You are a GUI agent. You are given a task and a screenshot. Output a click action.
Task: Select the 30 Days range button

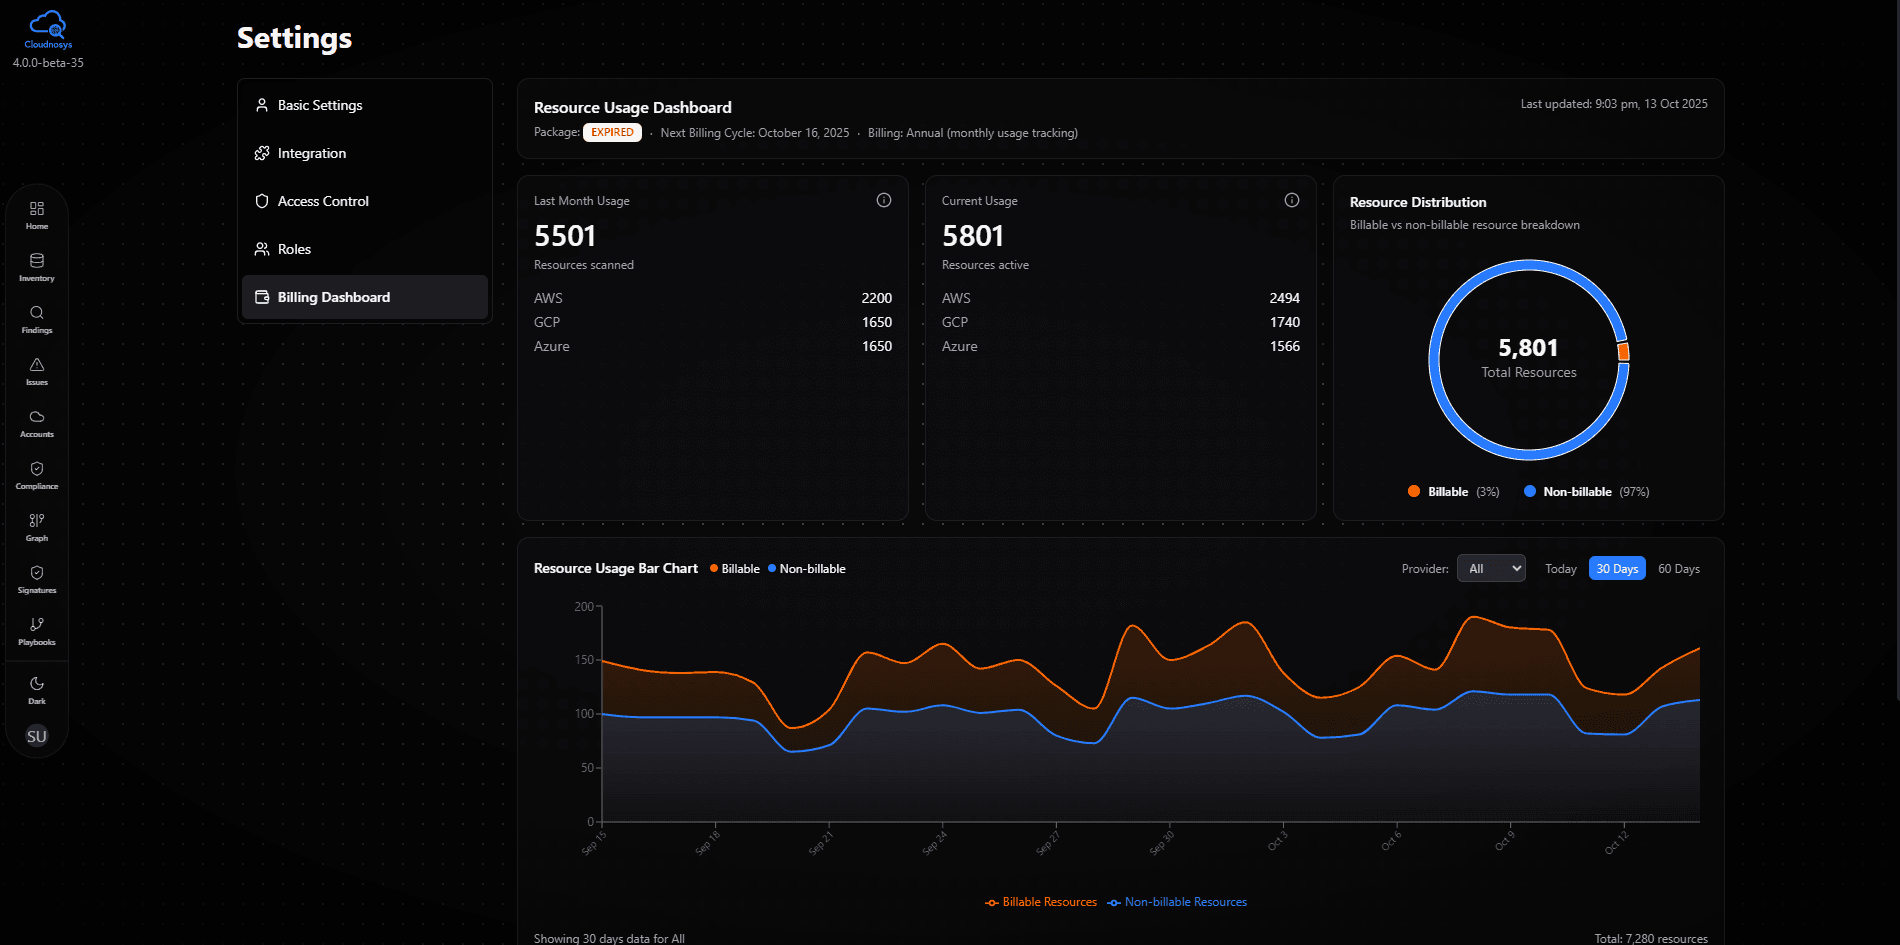1617,569
